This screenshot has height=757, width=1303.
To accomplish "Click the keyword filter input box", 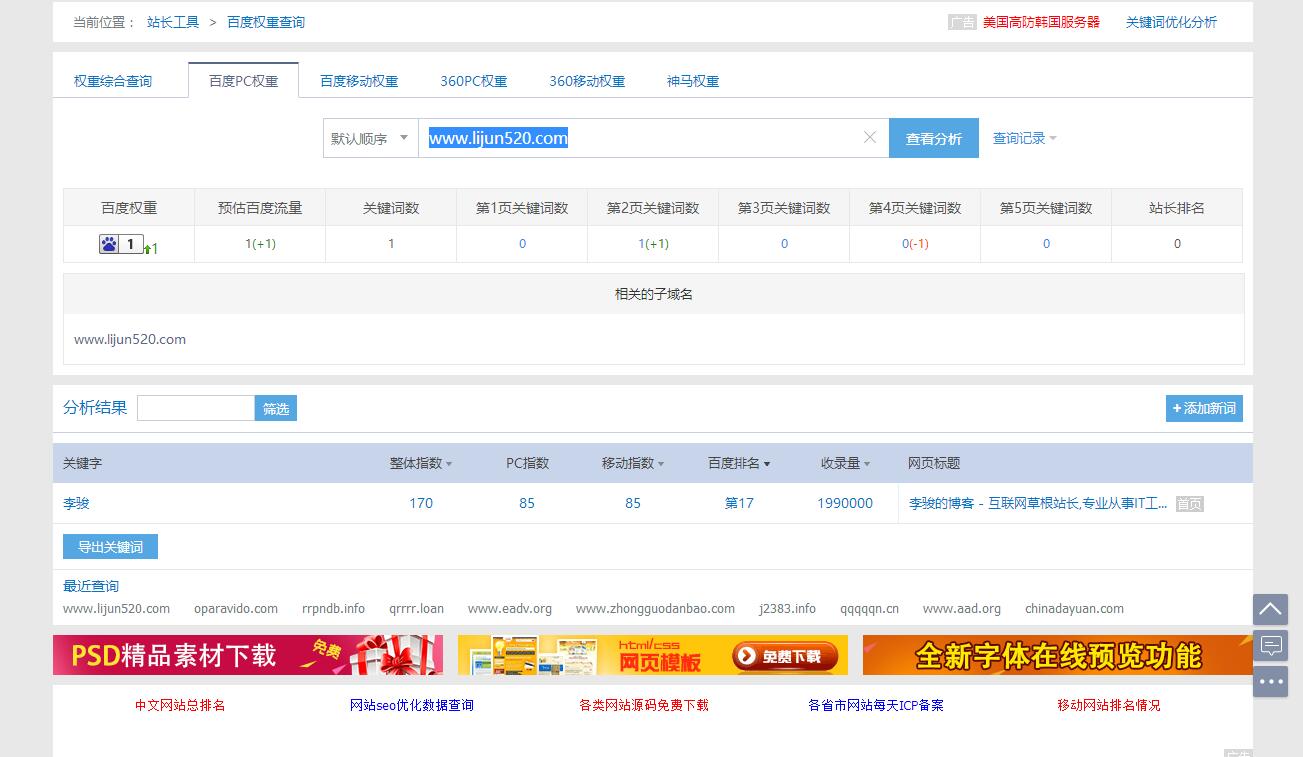I will pyautogui.click(x=196, y=408).
